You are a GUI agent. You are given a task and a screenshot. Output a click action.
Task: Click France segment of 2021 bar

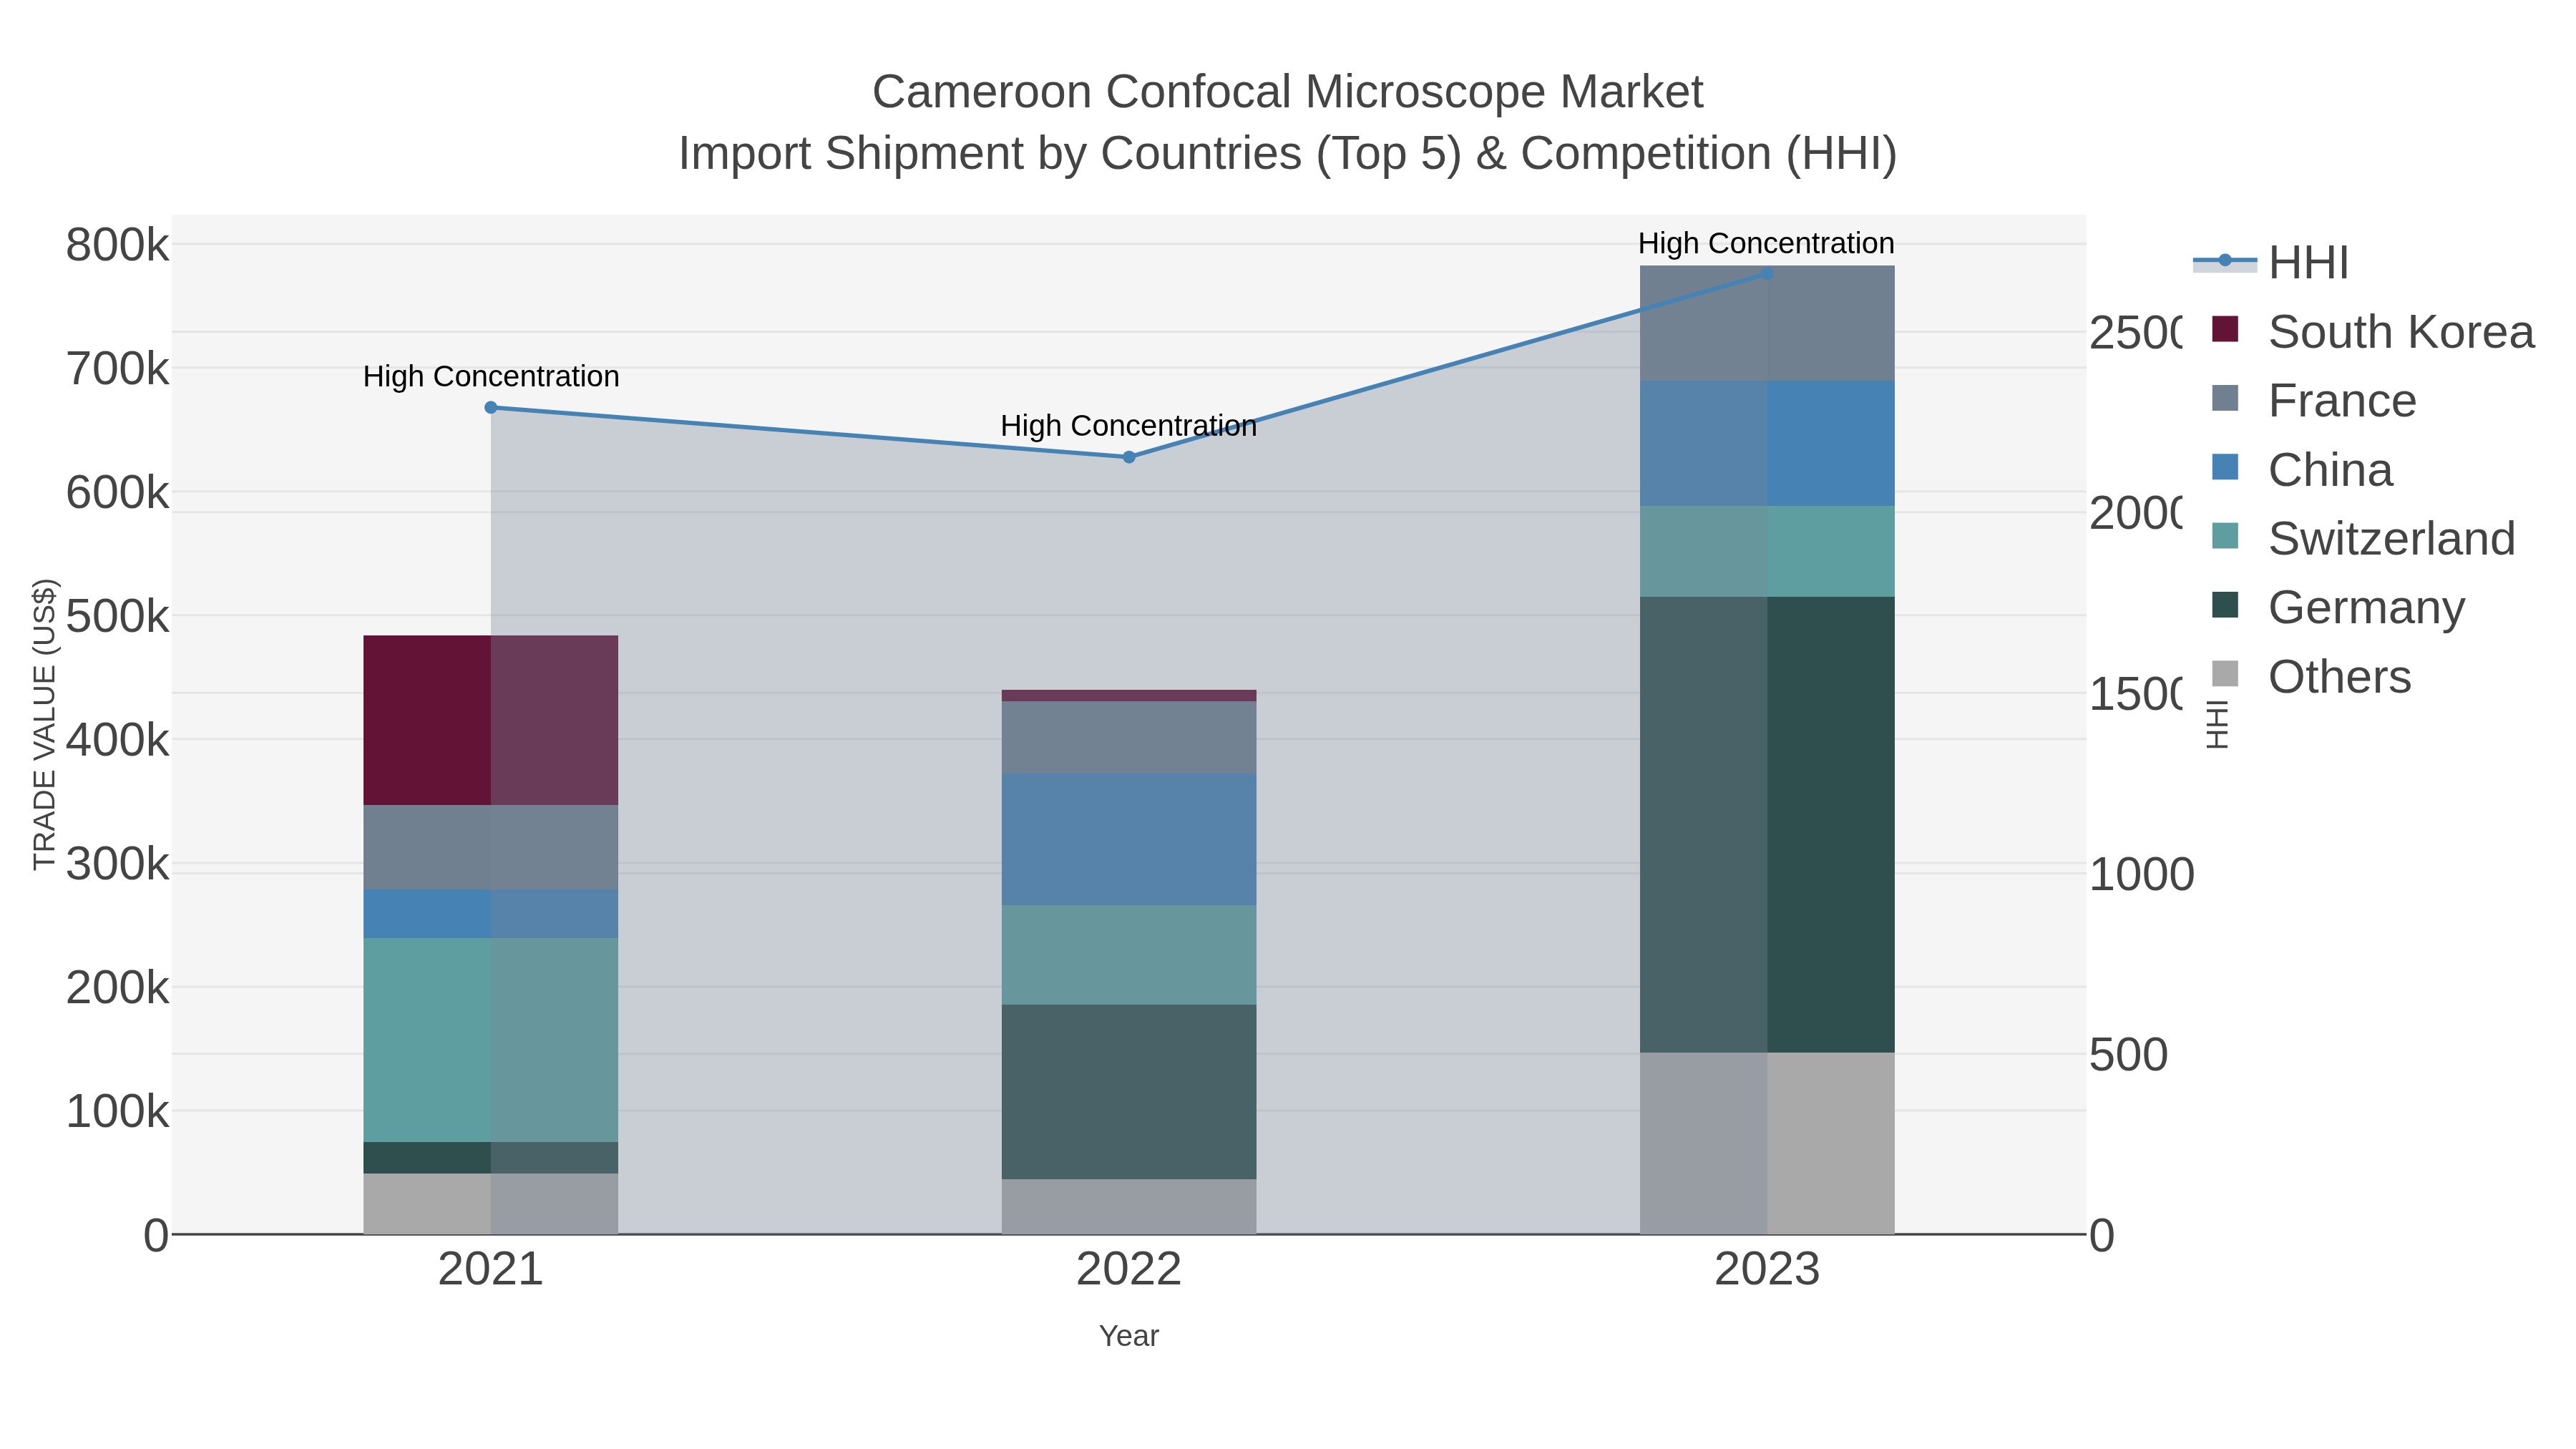click(x=491, y=847)
